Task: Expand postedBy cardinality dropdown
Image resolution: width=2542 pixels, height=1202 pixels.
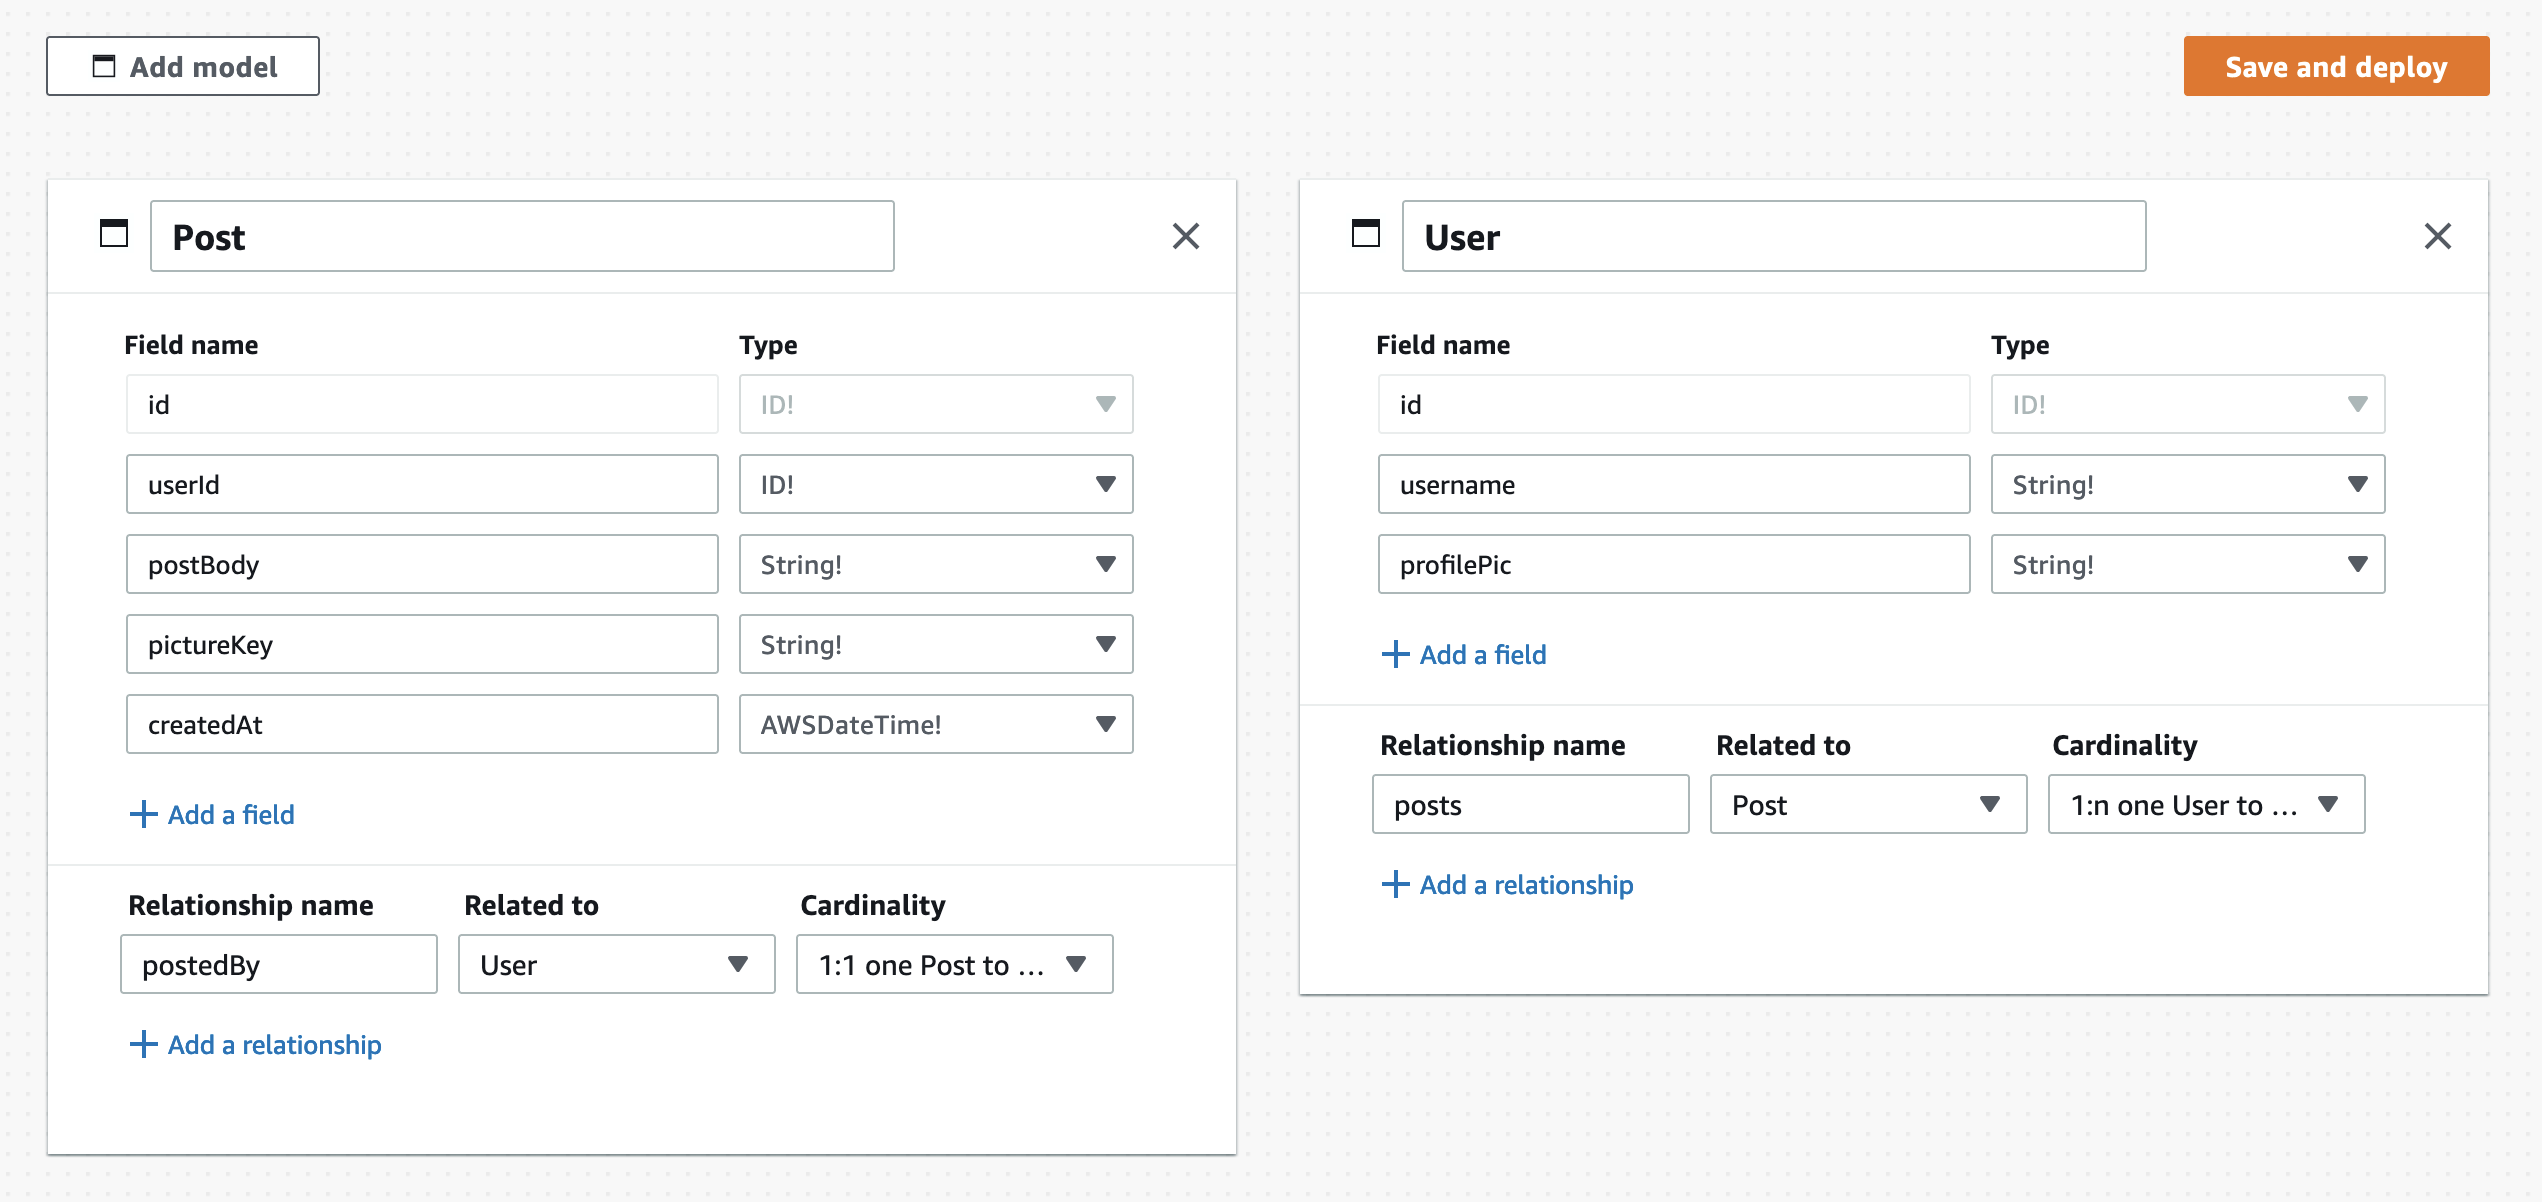Action: pyautogui.click(x=954, y=964)
